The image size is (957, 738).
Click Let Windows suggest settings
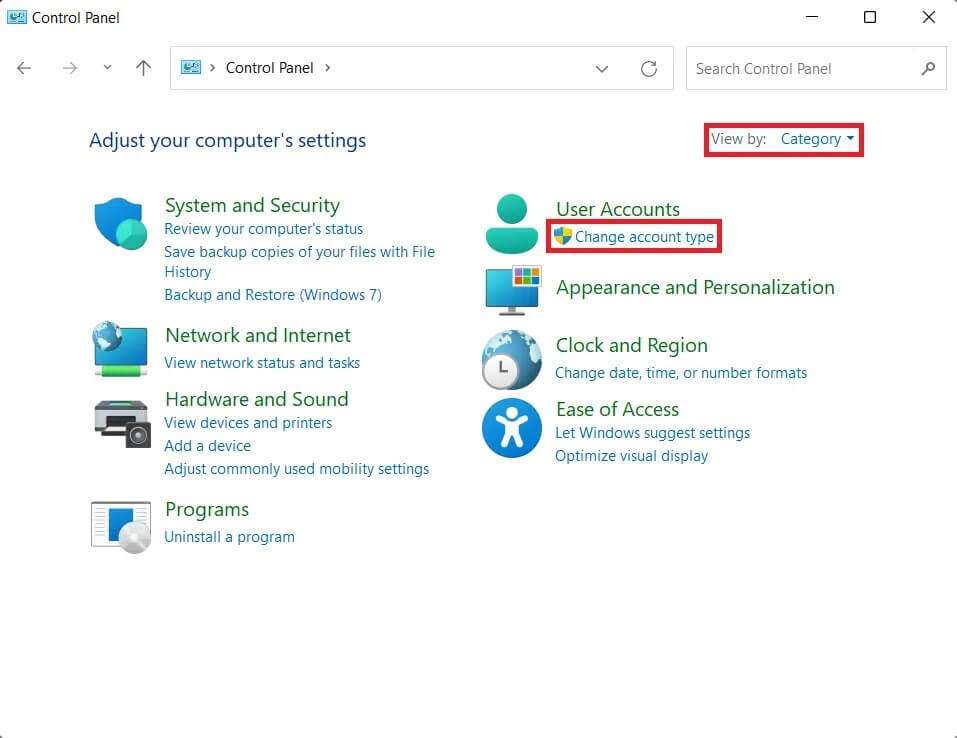coord(652,433)
